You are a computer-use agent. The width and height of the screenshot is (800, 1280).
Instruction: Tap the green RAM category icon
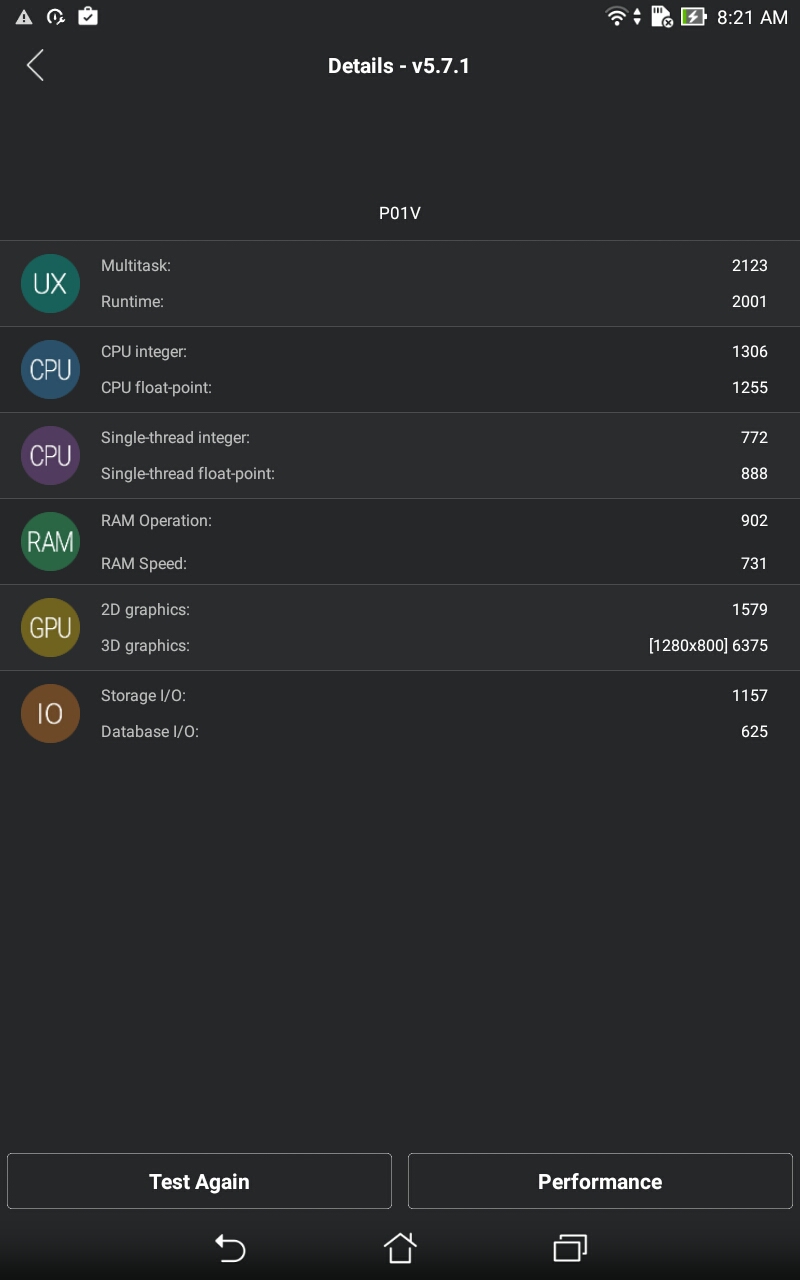pos(50,542)
